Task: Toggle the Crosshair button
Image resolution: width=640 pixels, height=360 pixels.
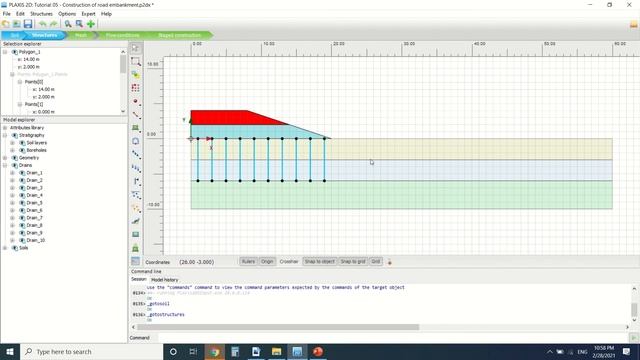Action: tap(289, 262)
